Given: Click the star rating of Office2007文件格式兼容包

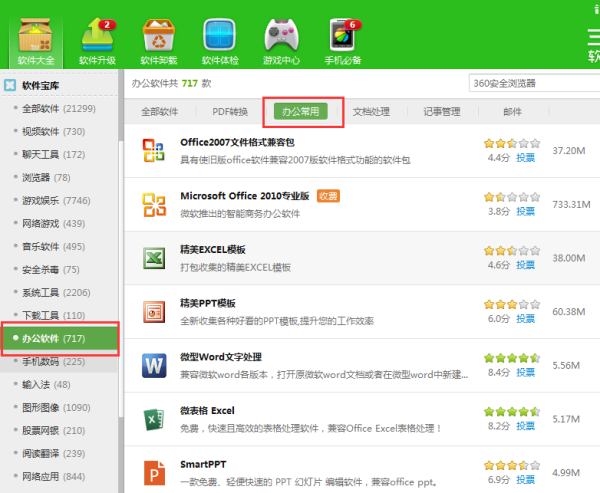Looking at the screenshot, I should pos(512,144).
